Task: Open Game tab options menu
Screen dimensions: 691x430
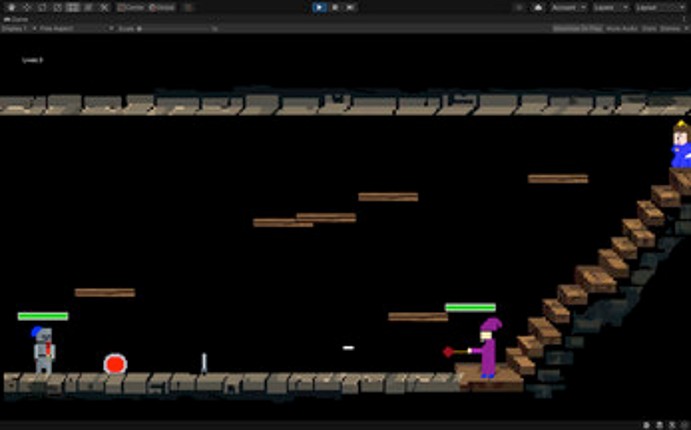Action: 685,19
